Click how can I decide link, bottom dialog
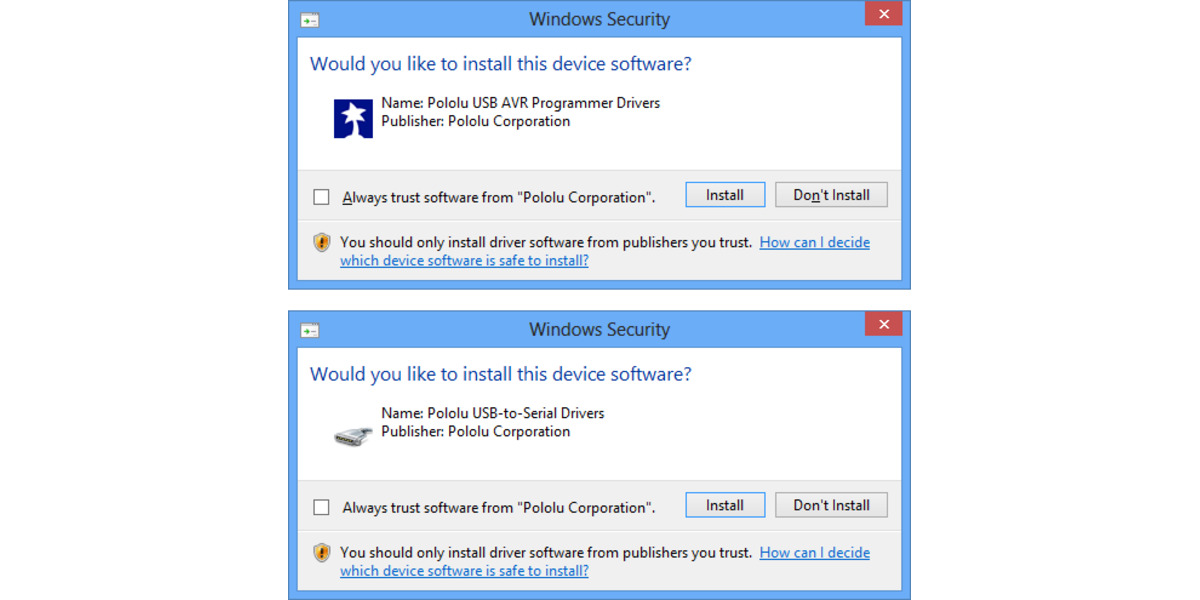Viewport: 1200px width, 600px height. click(x=814, y=552)
